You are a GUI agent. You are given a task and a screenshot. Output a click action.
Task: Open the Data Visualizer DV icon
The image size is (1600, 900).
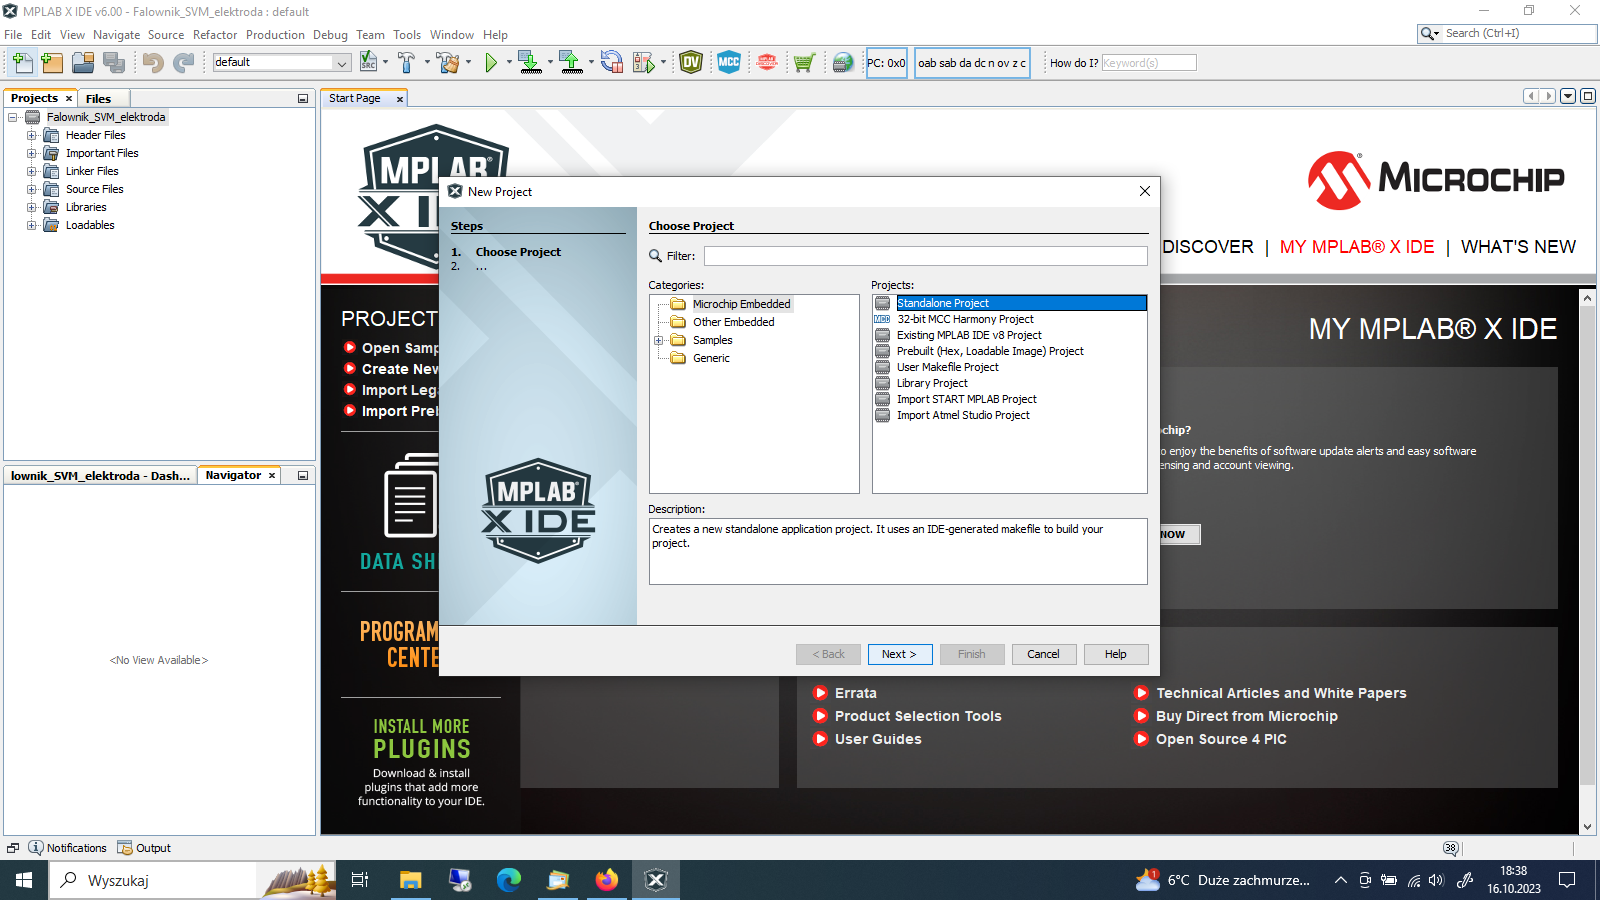691,63
